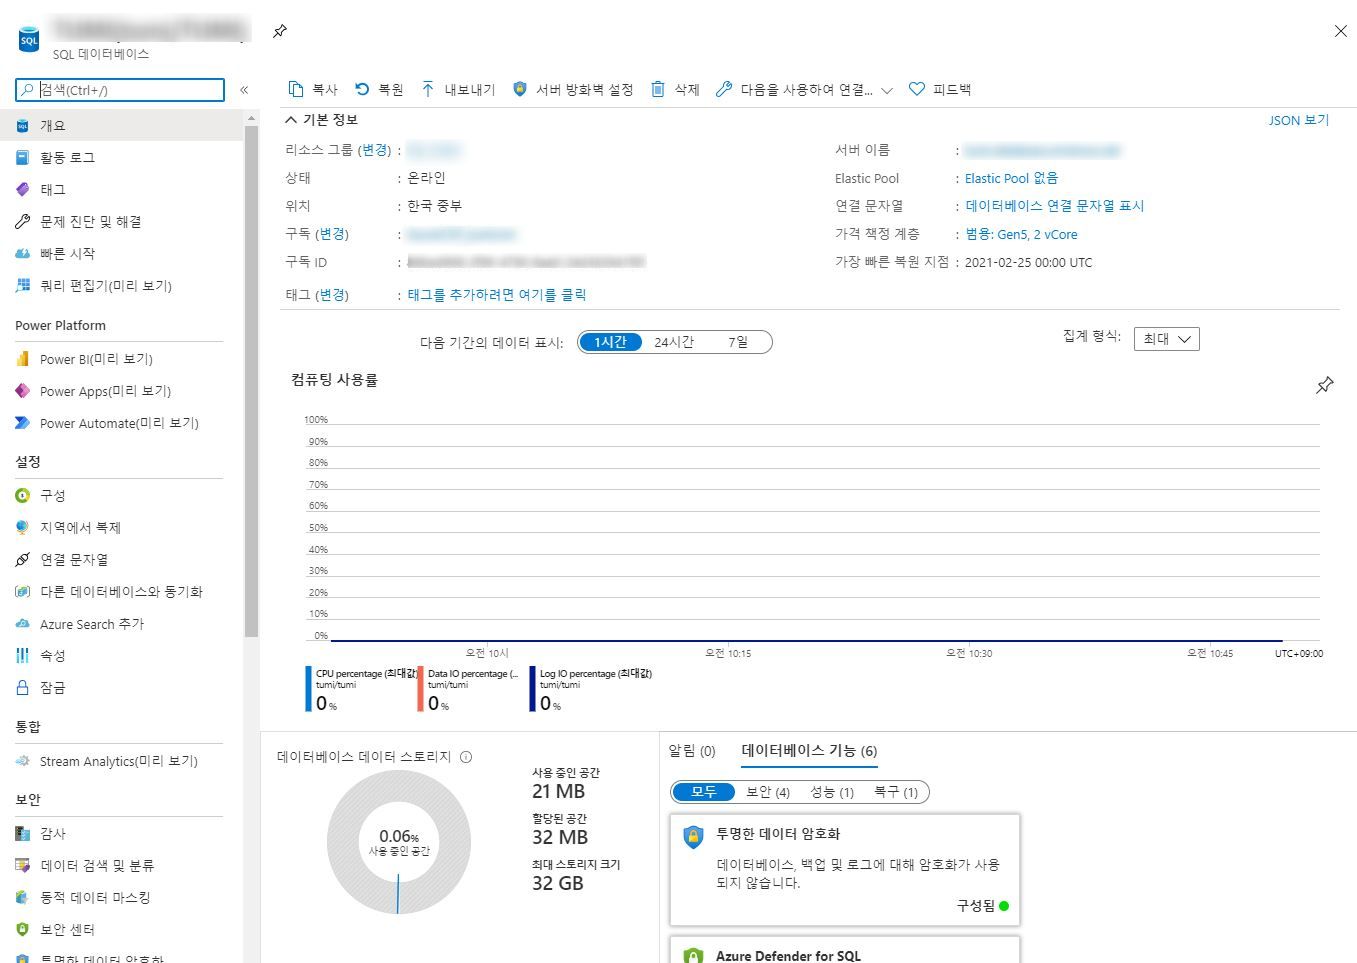Click the sidebar vertical scrollbar
The image size is (1357, 963).
(251, 380)
